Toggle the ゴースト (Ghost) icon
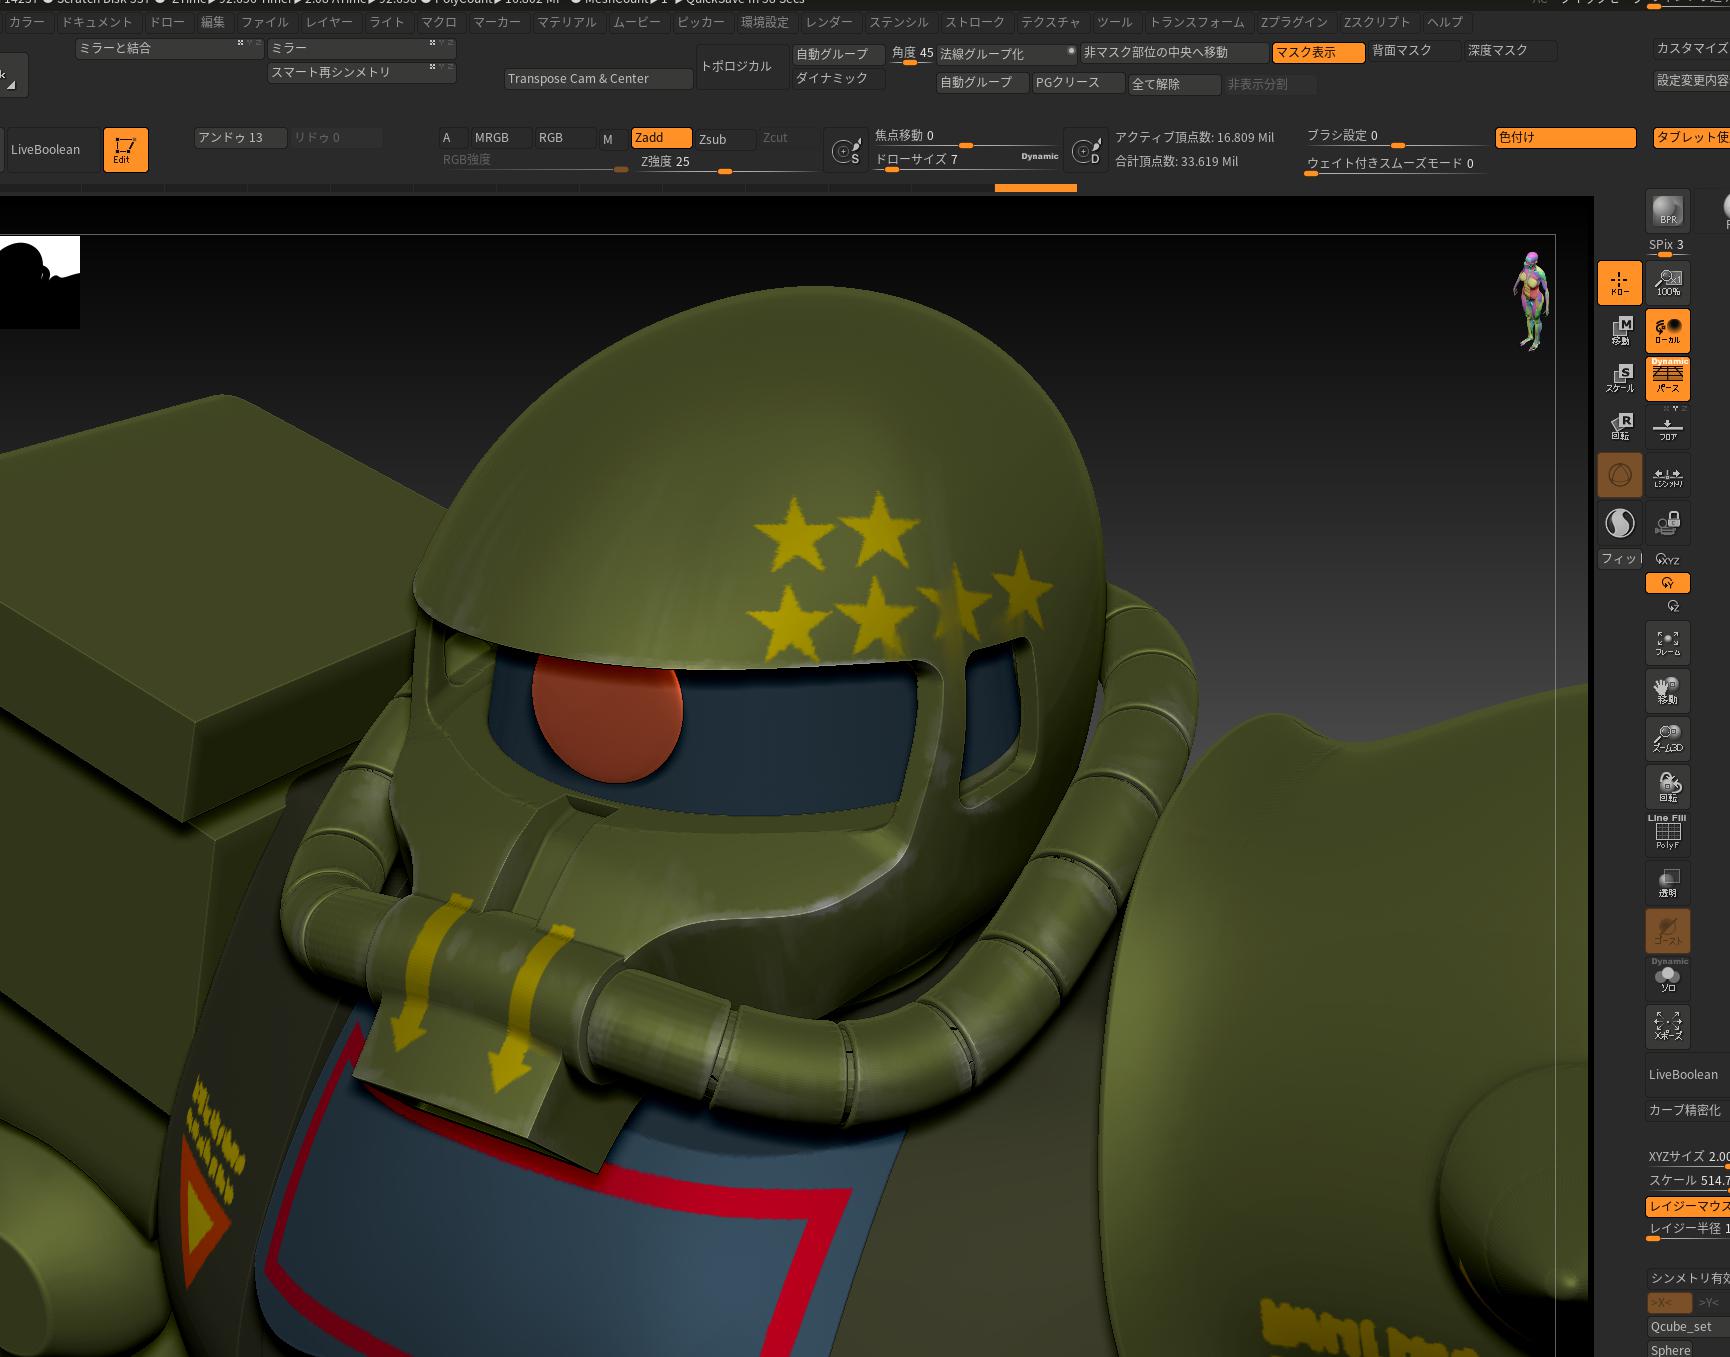Viewport: 1730px width, 1357px height. (x=1667, y=930)
